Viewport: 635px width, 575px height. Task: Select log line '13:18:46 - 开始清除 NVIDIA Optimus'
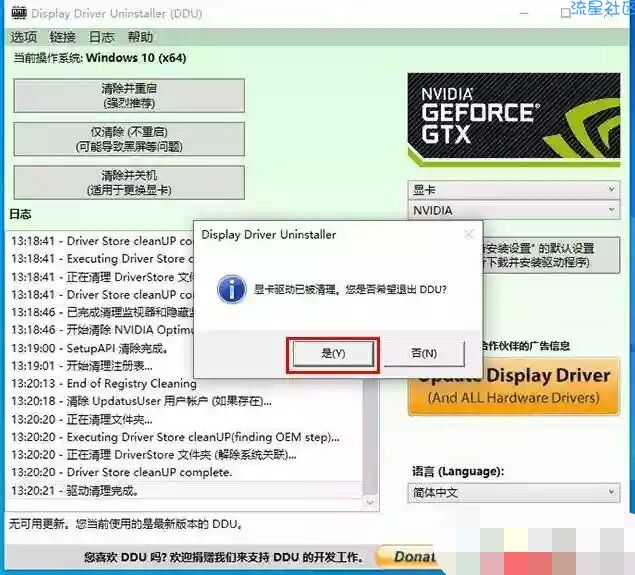(101, 330)
